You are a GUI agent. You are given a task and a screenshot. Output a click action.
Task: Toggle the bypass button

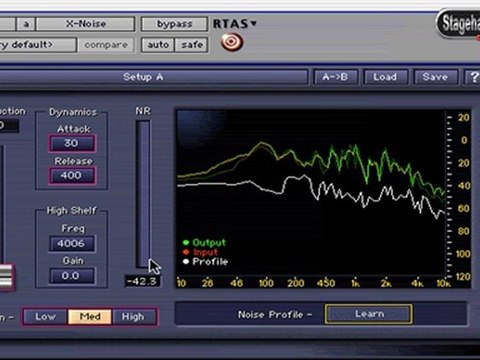point(174,24)
